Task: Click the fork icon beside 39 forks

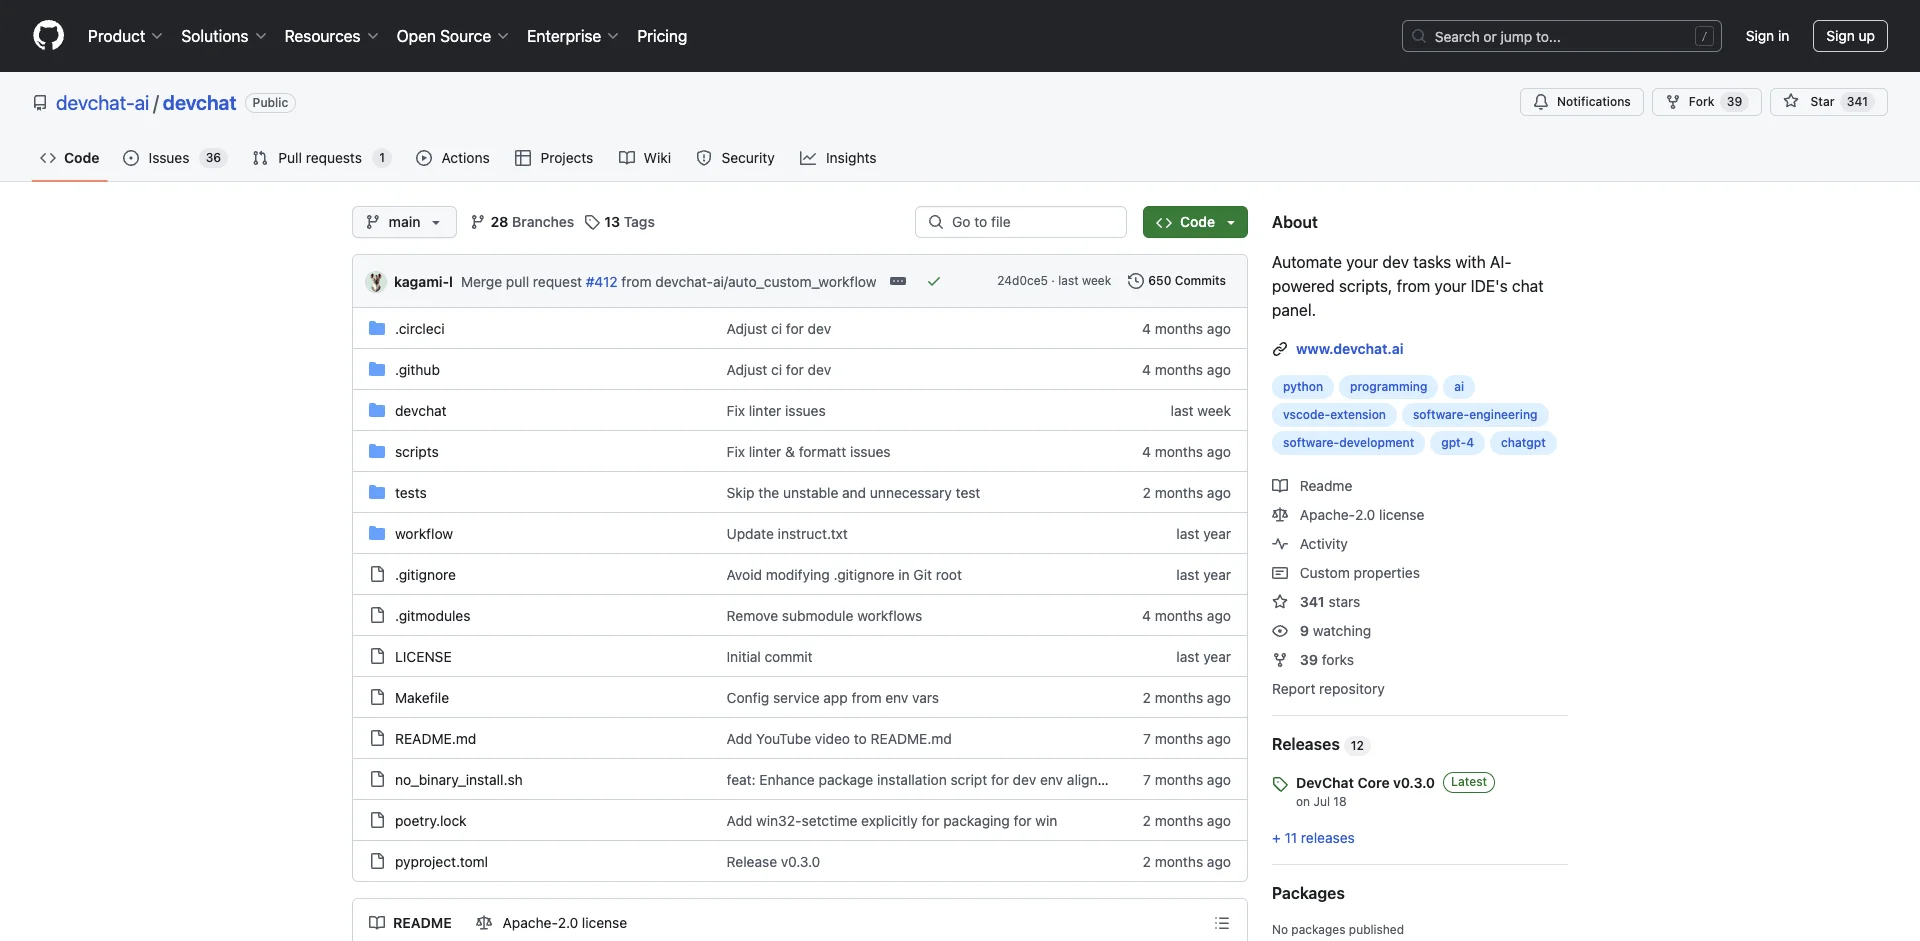Action: pos(1280,660)
